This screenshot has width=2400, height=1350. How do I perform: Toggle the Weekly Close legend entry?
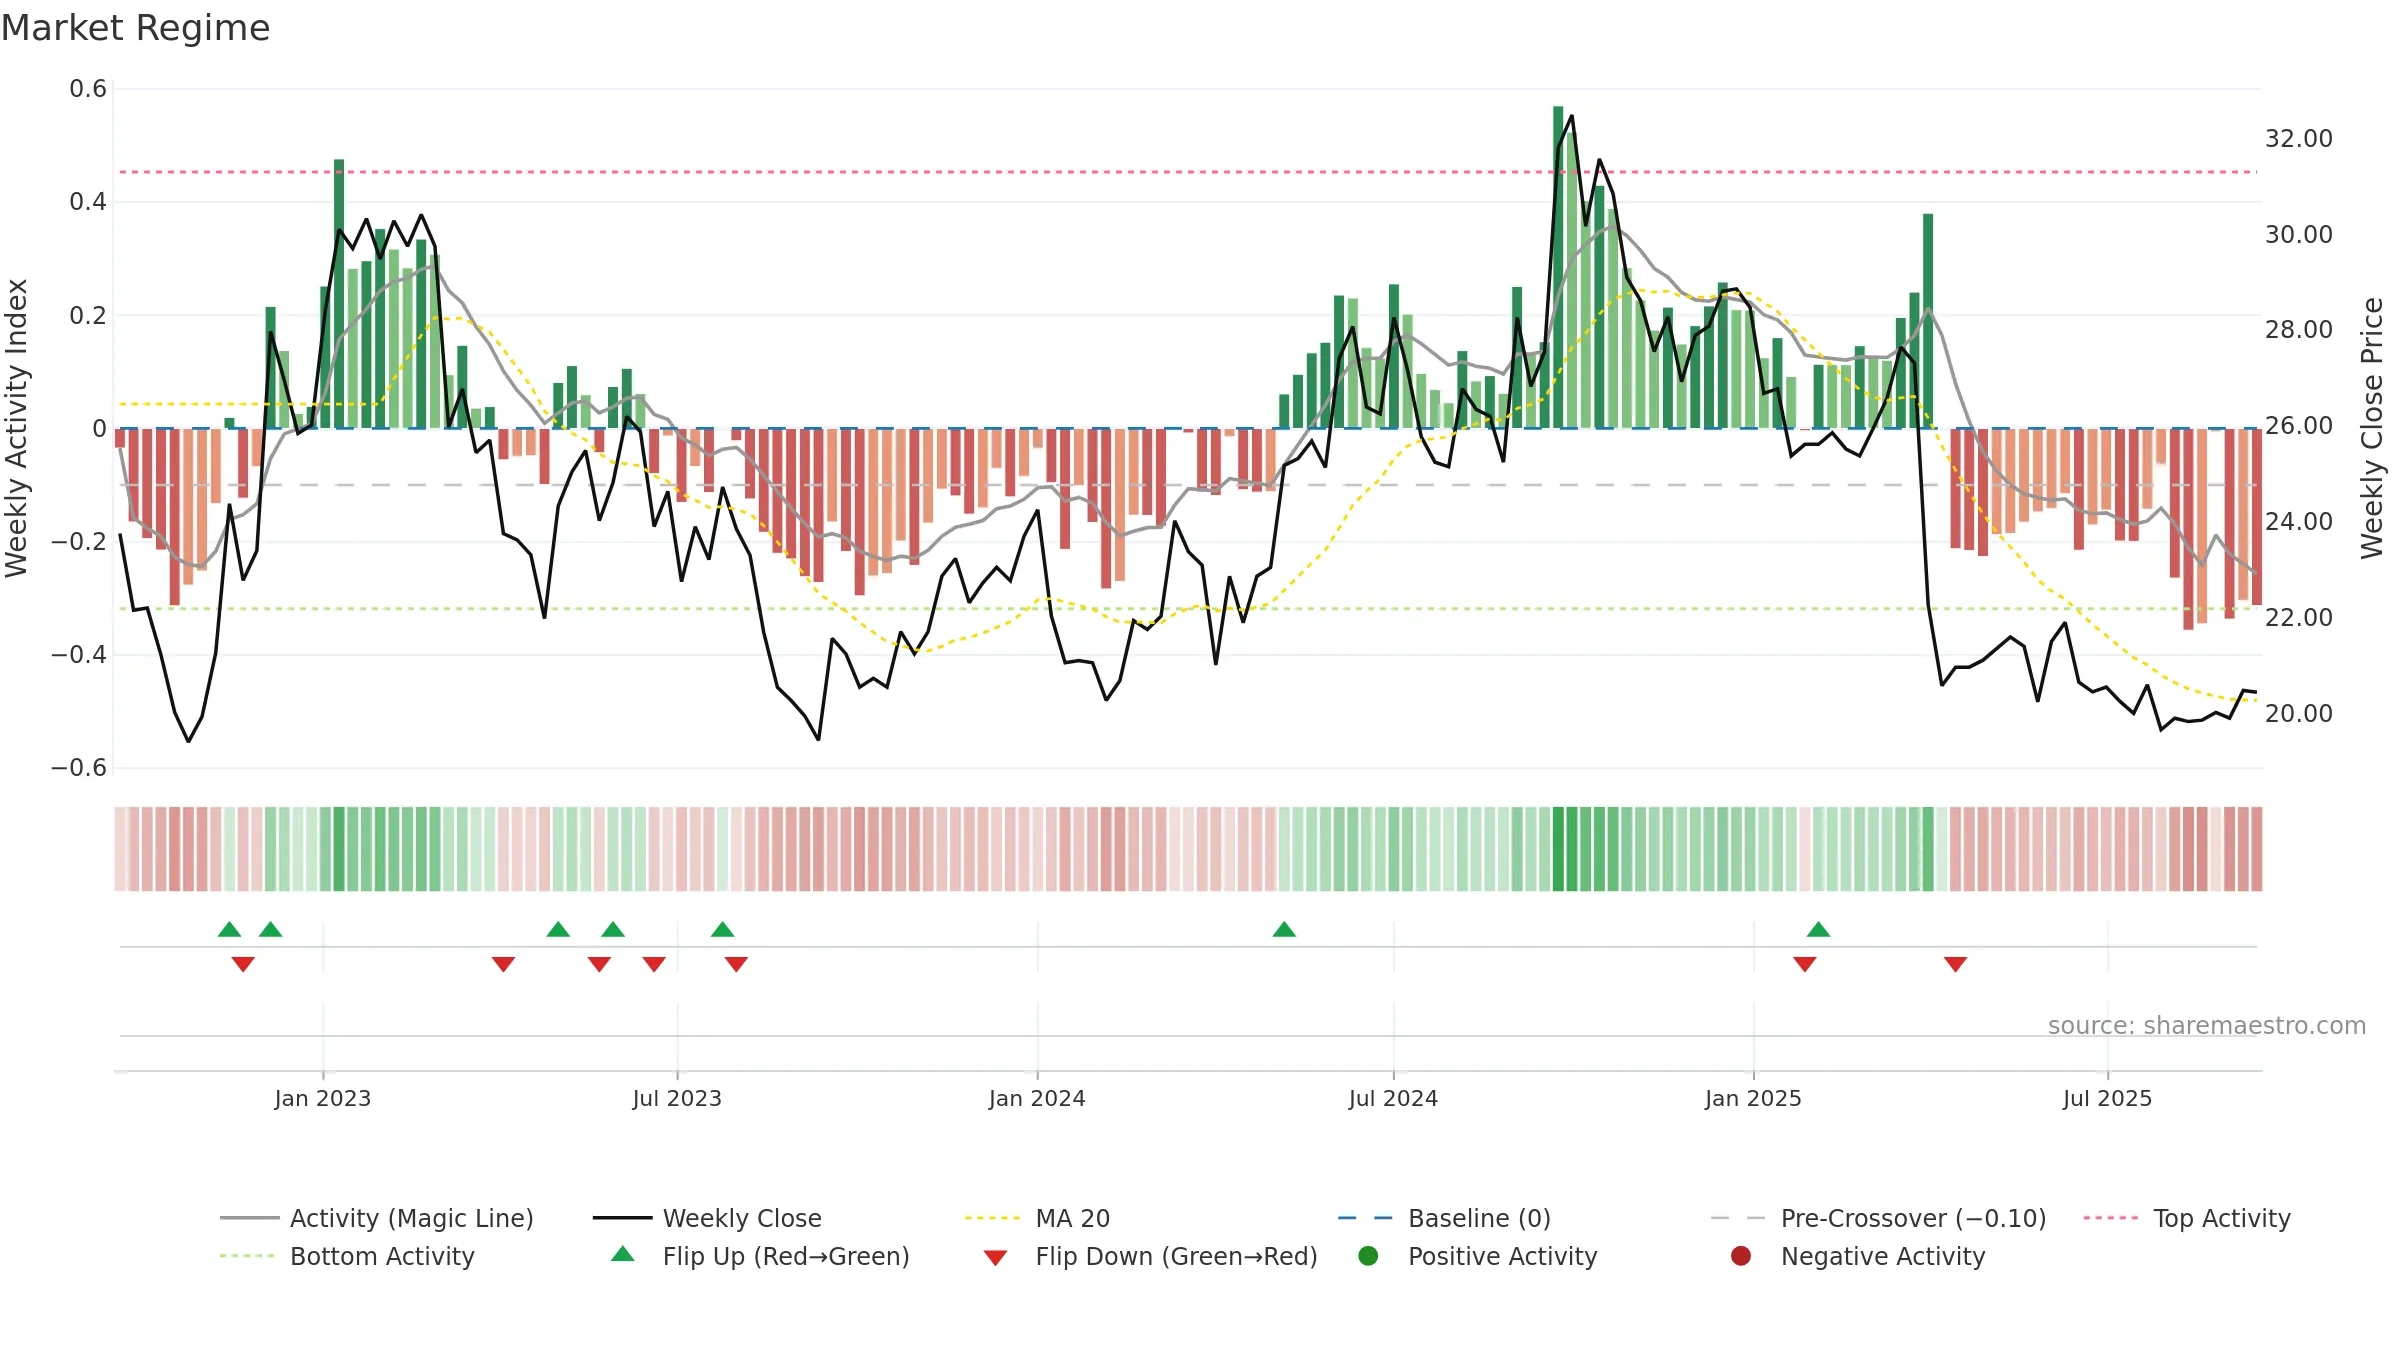click(x=707, y=1218)
